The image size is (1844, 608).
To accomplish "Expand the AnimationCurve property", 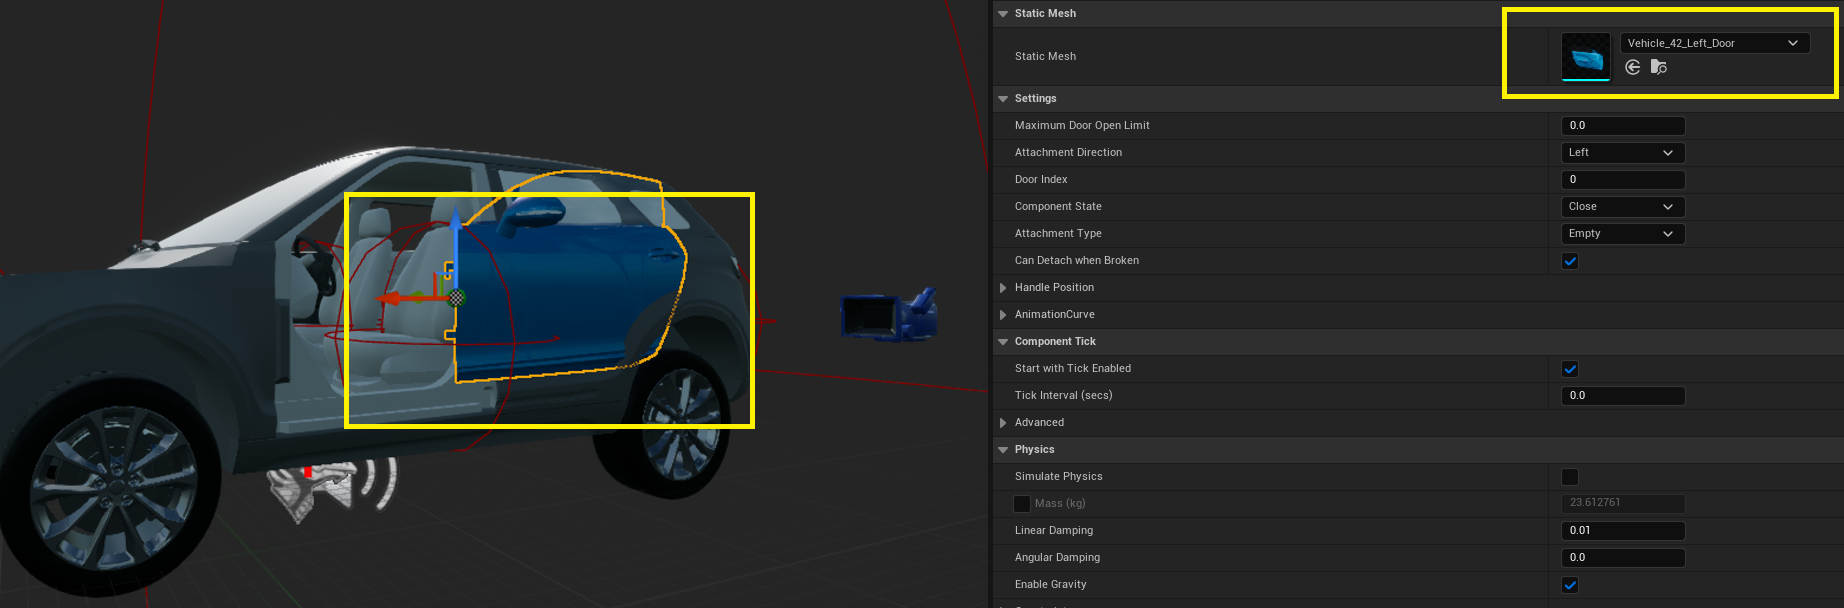I will [1003, 315].
